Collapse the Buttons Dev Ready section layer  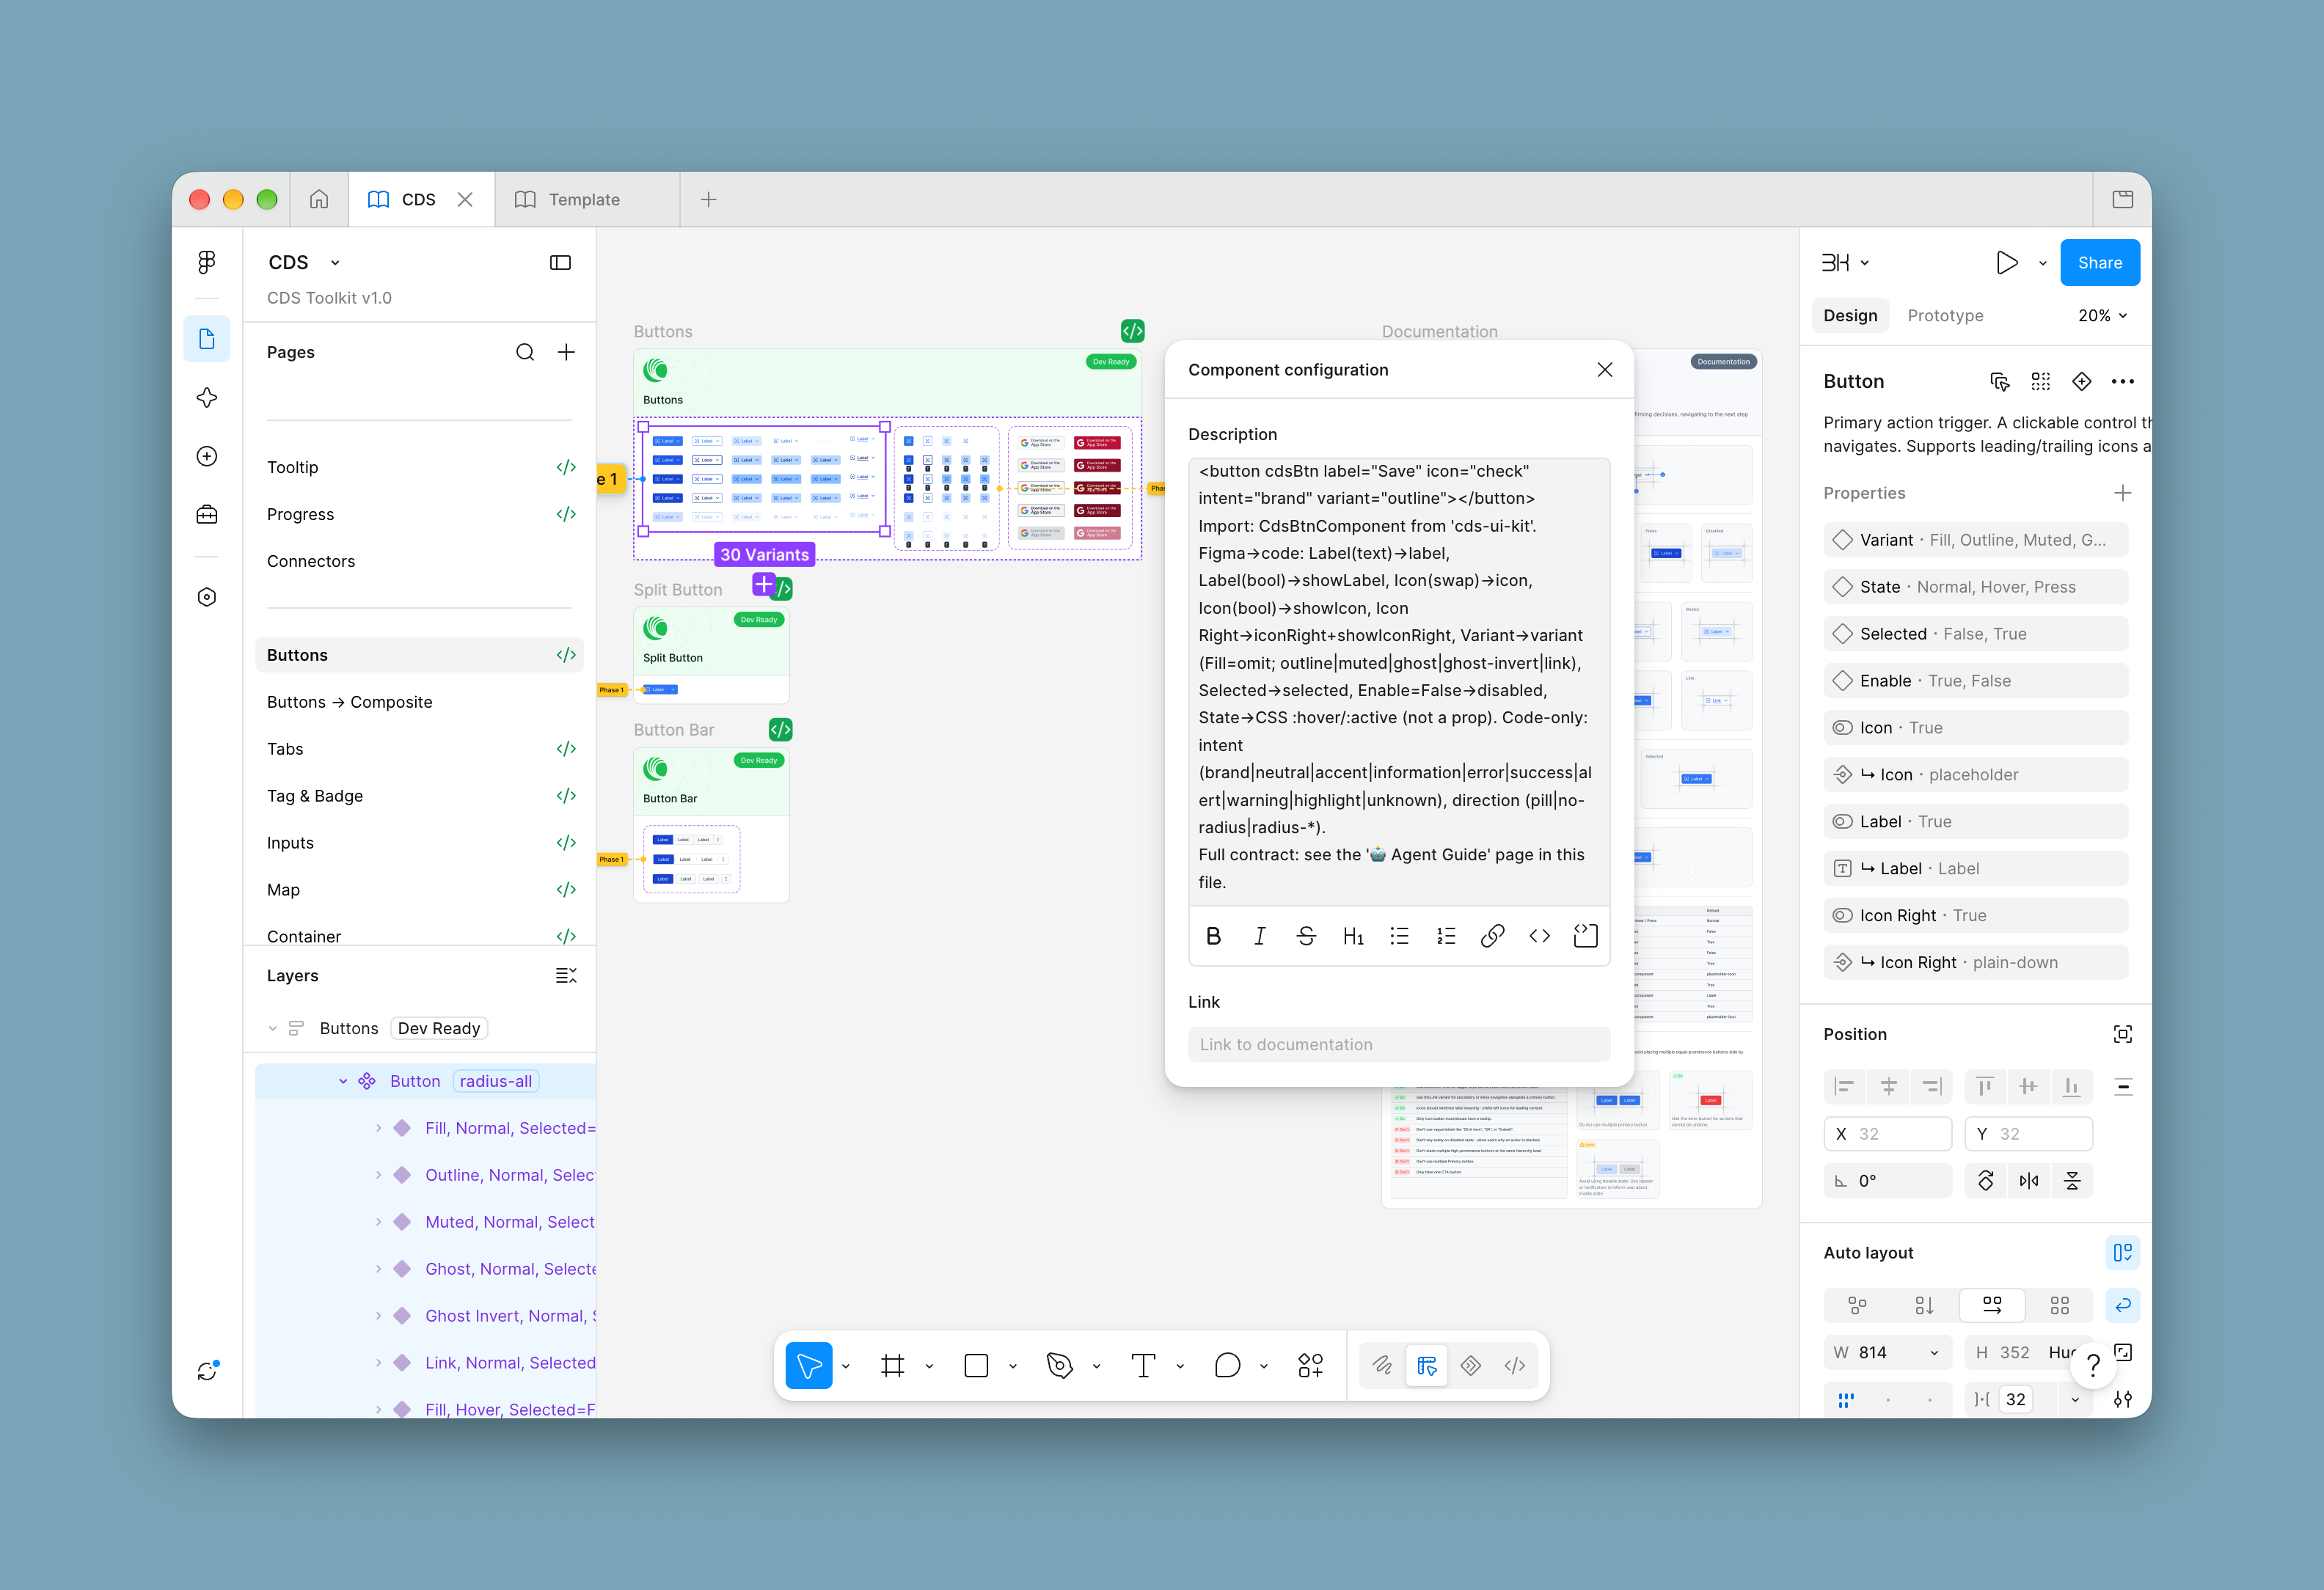(272, 1029)
